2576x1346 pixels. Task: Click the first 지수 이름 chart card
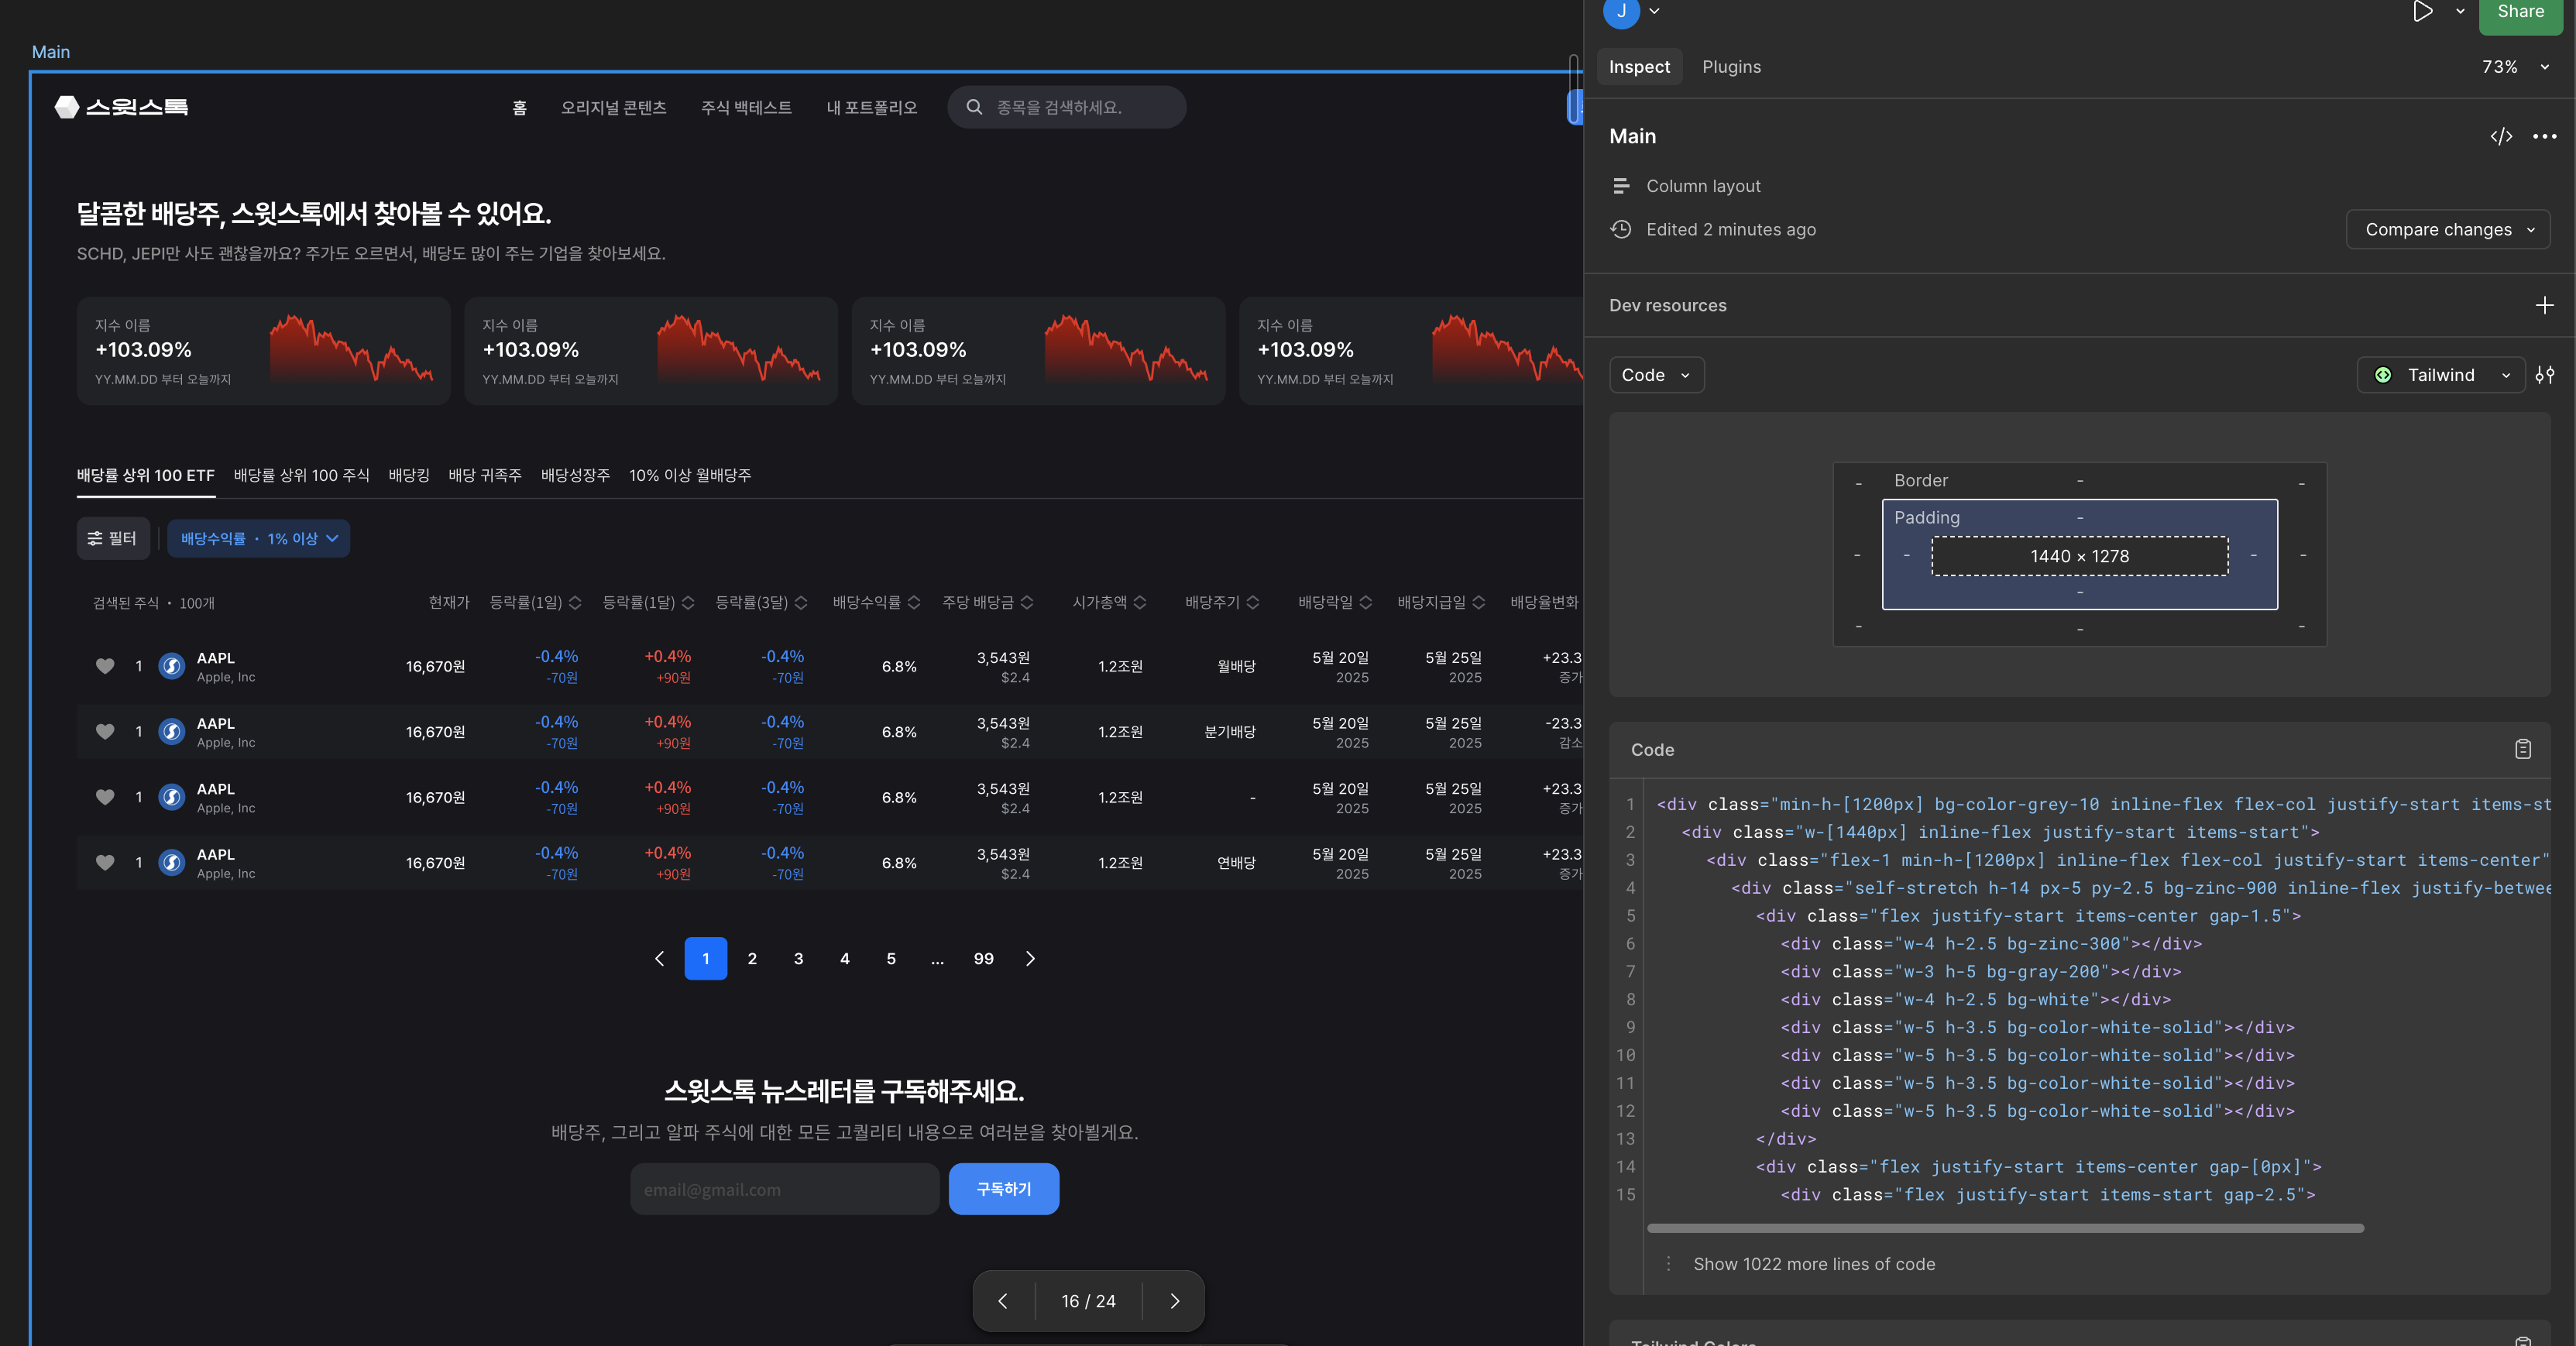pos(263,351)
